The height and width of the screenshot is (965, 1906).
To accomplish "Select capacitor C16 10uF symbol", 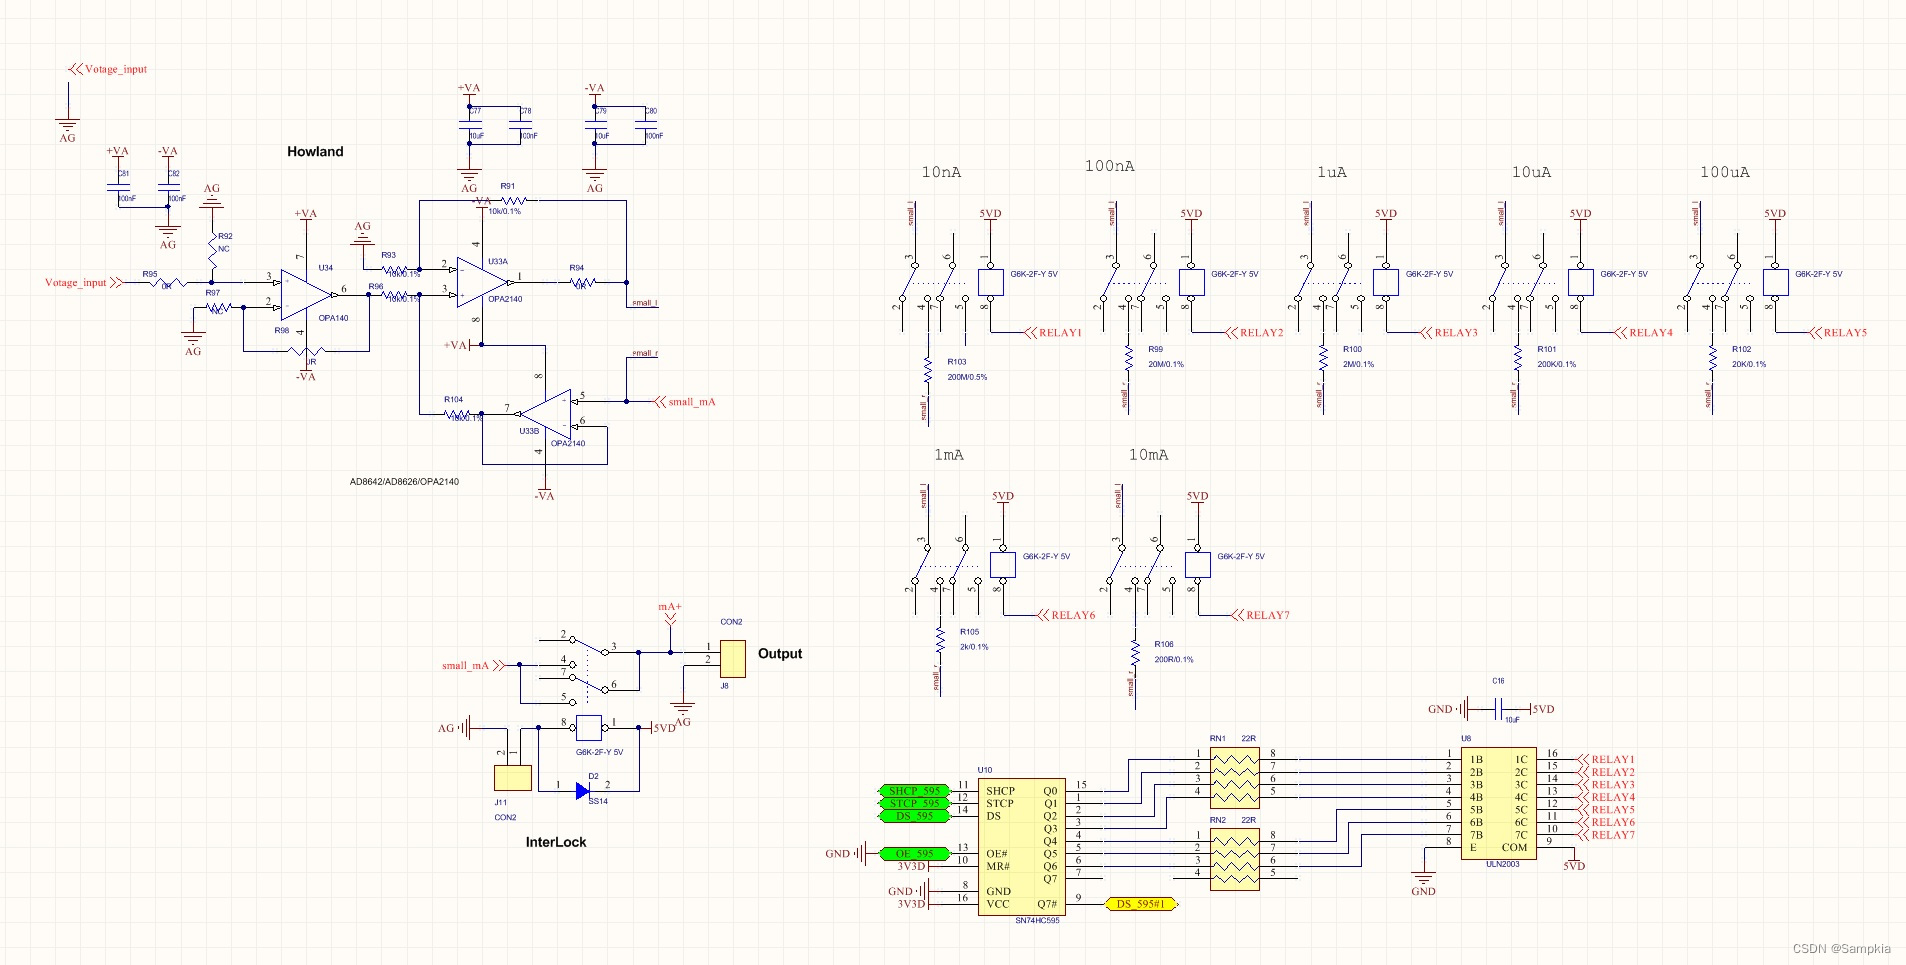I will (1498, 709).
